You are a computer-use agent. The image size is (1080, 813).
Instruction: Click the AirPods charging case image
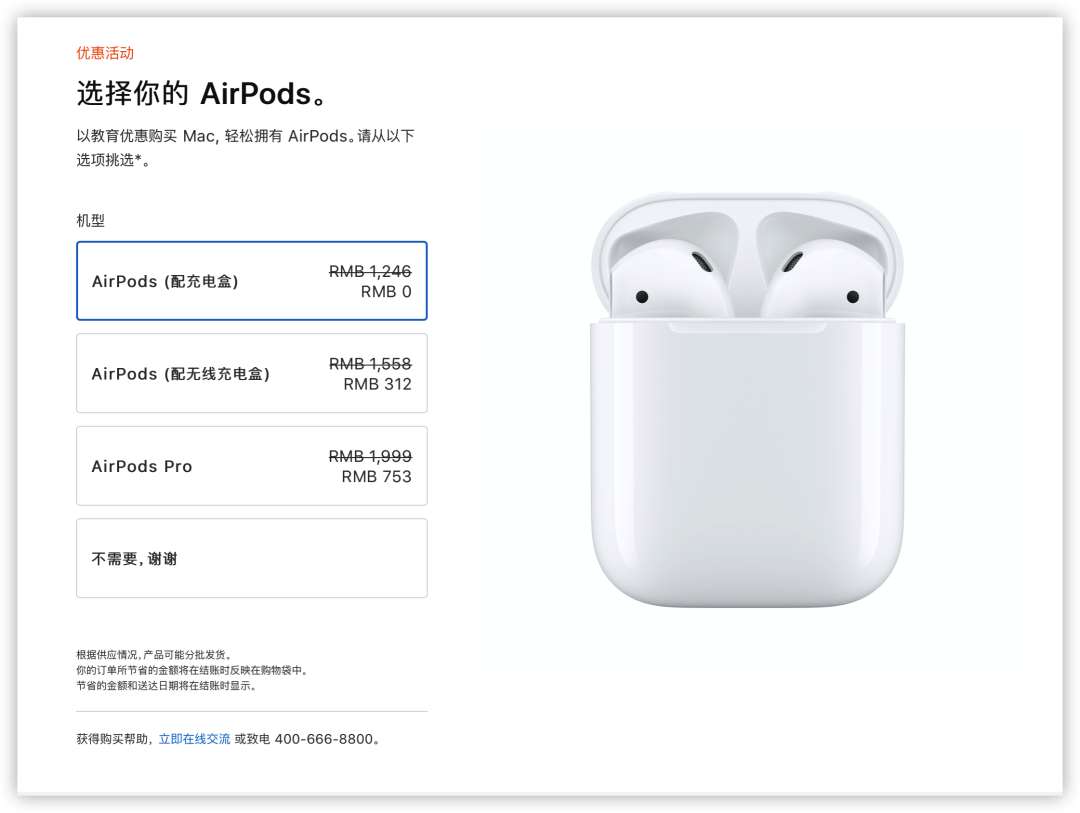pyautogui.click(x=747, y=400)
